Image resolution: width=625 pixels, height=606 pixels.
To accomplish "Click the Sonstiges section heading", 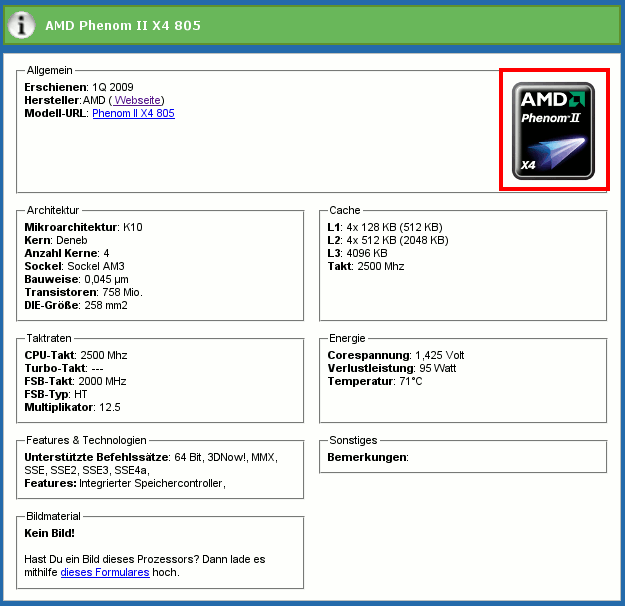I will point(353,440).
